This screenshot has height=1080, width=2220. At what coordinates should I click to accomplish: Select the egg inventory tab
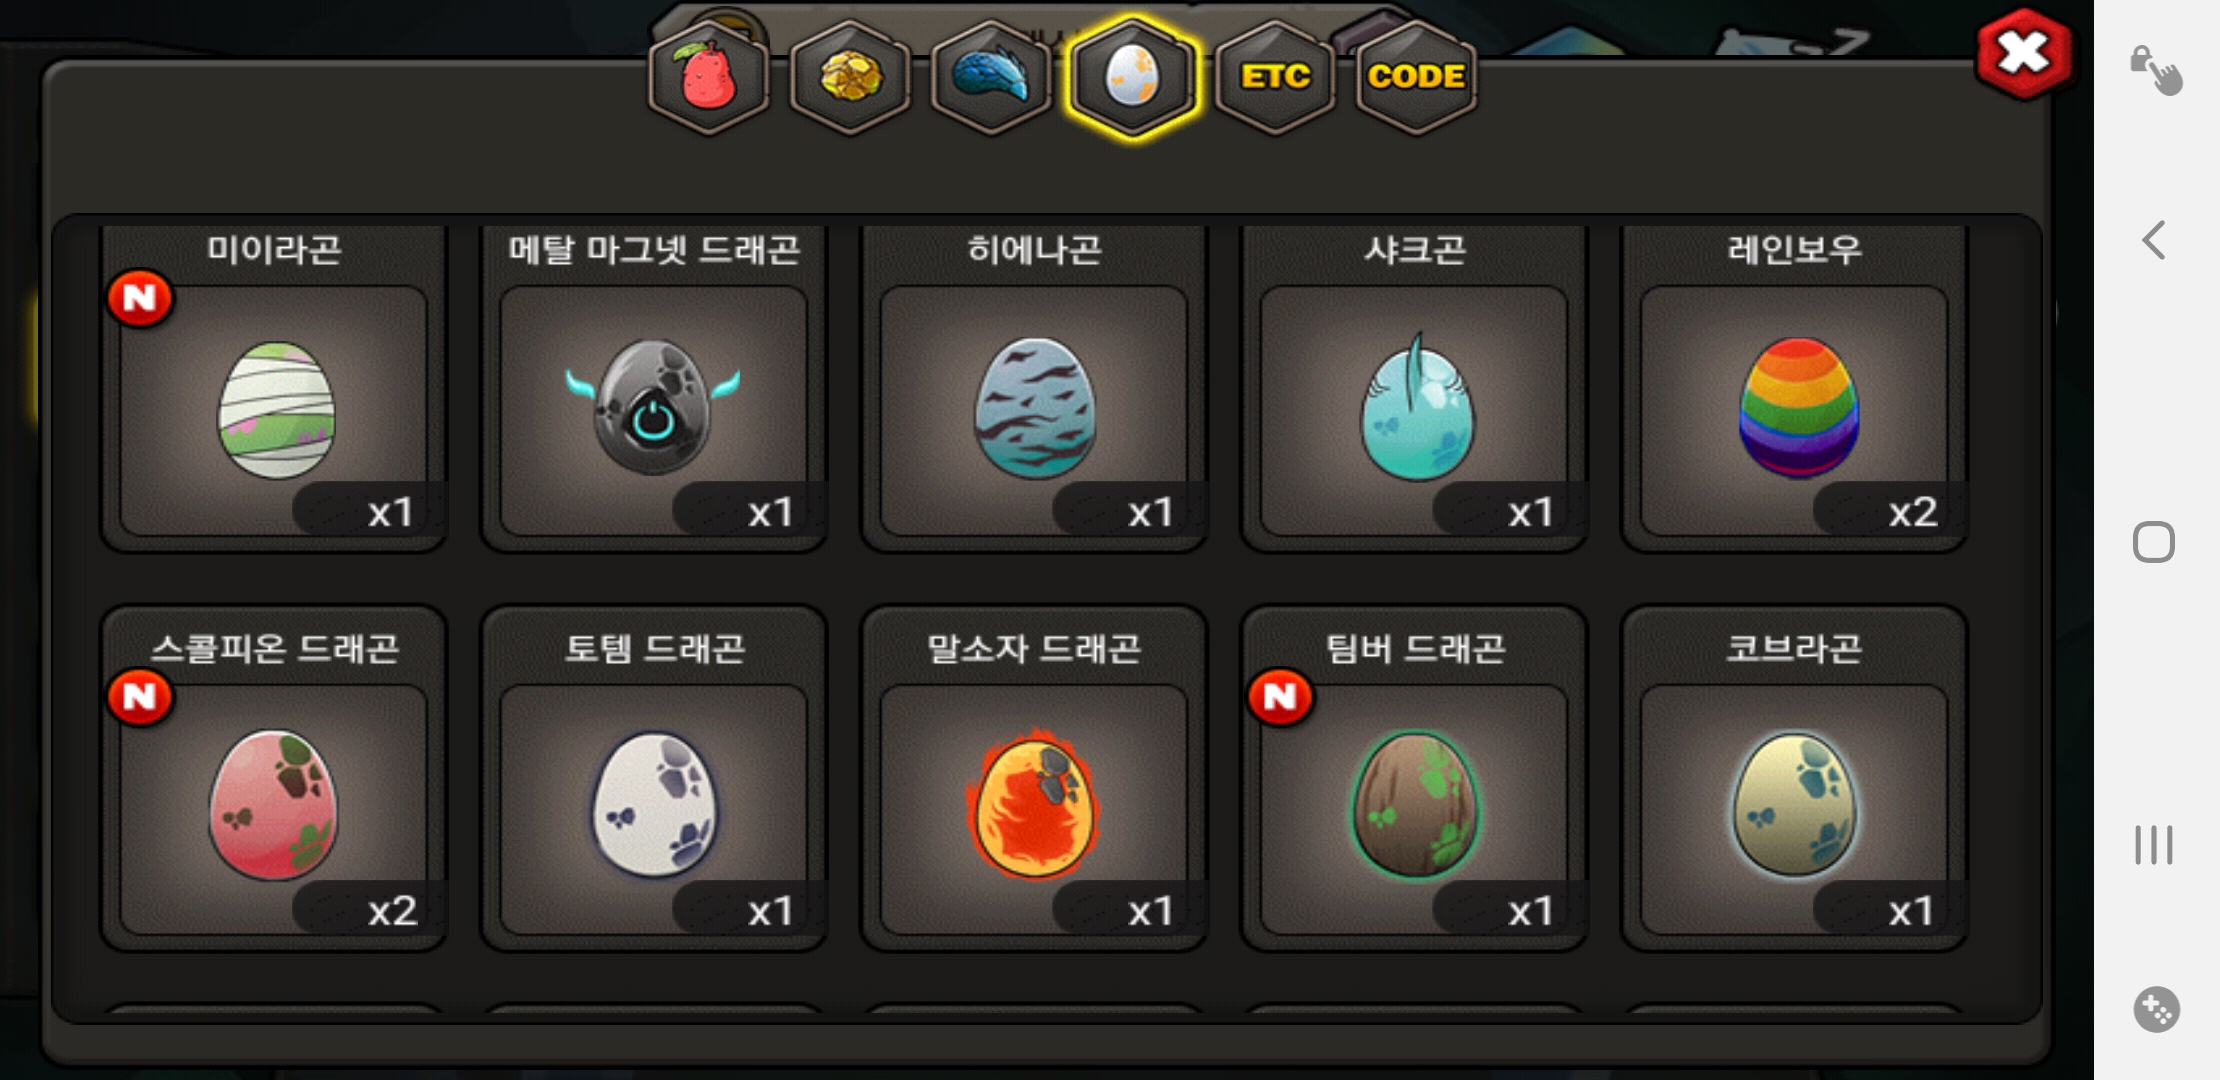tap(1132, 77)
